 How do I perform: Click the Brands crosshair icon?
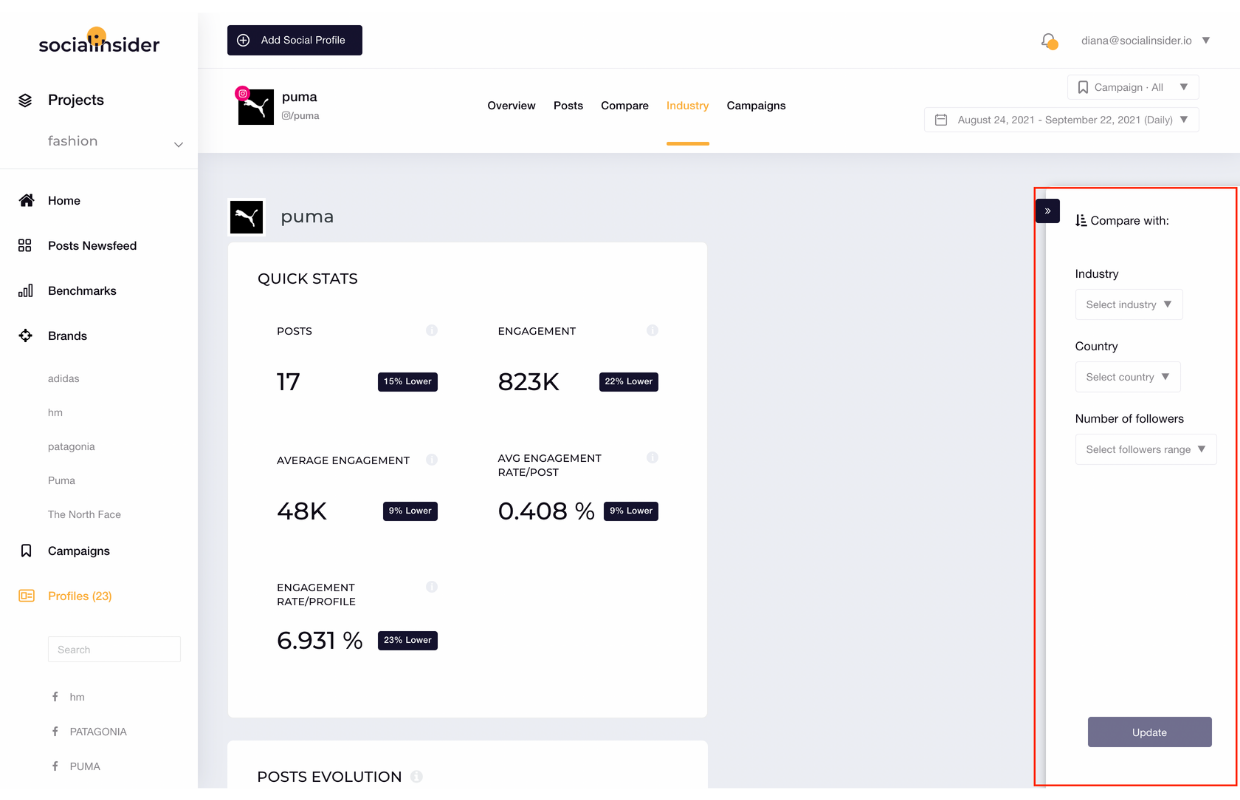tap(26, 336)
